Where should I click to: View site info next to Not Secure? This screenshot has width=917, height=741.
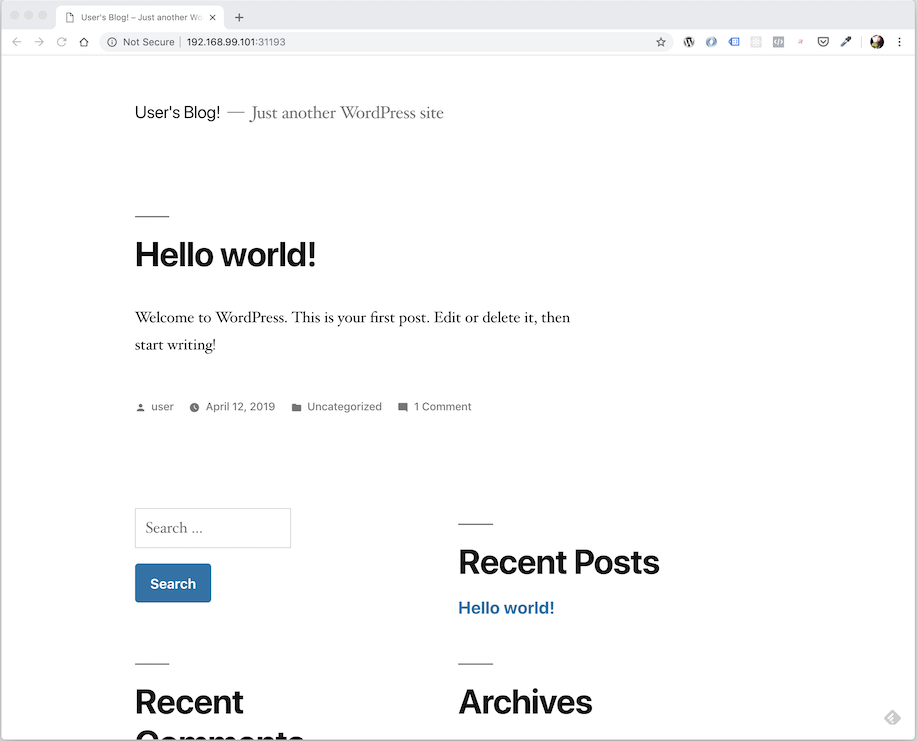tap(112, 42)
